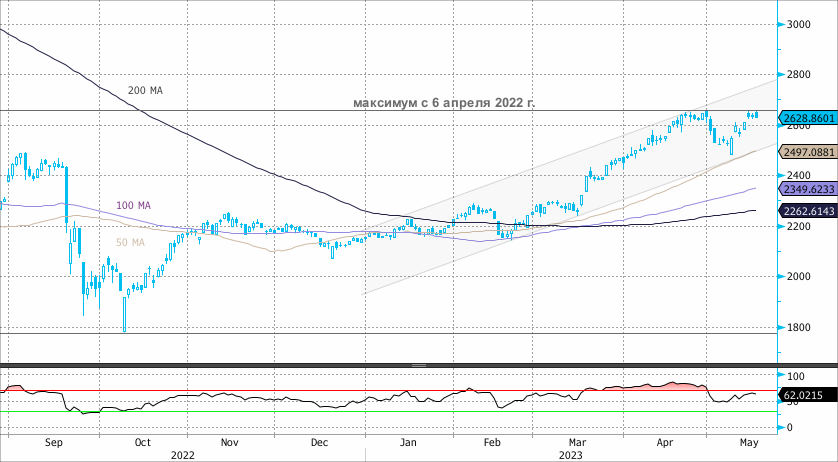The image size is (838, 462).
Task: Select the 2349.6233 100 MA value tag
Action: (x=808, y=188)
